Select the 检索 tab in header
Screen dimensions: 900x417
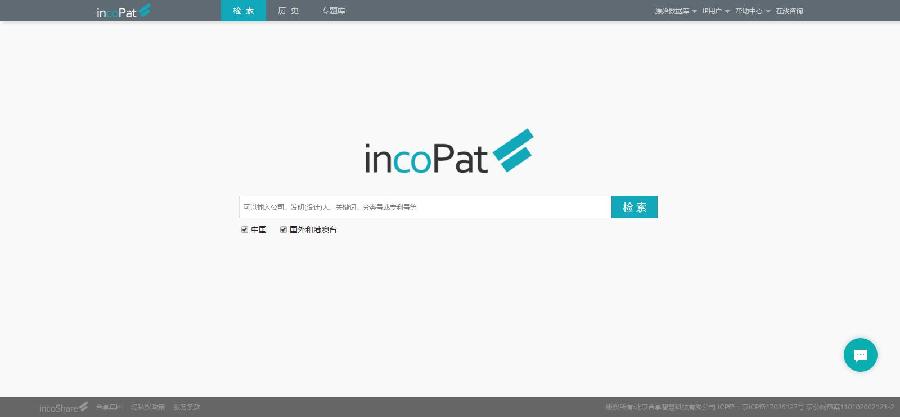tap(243, 11)
